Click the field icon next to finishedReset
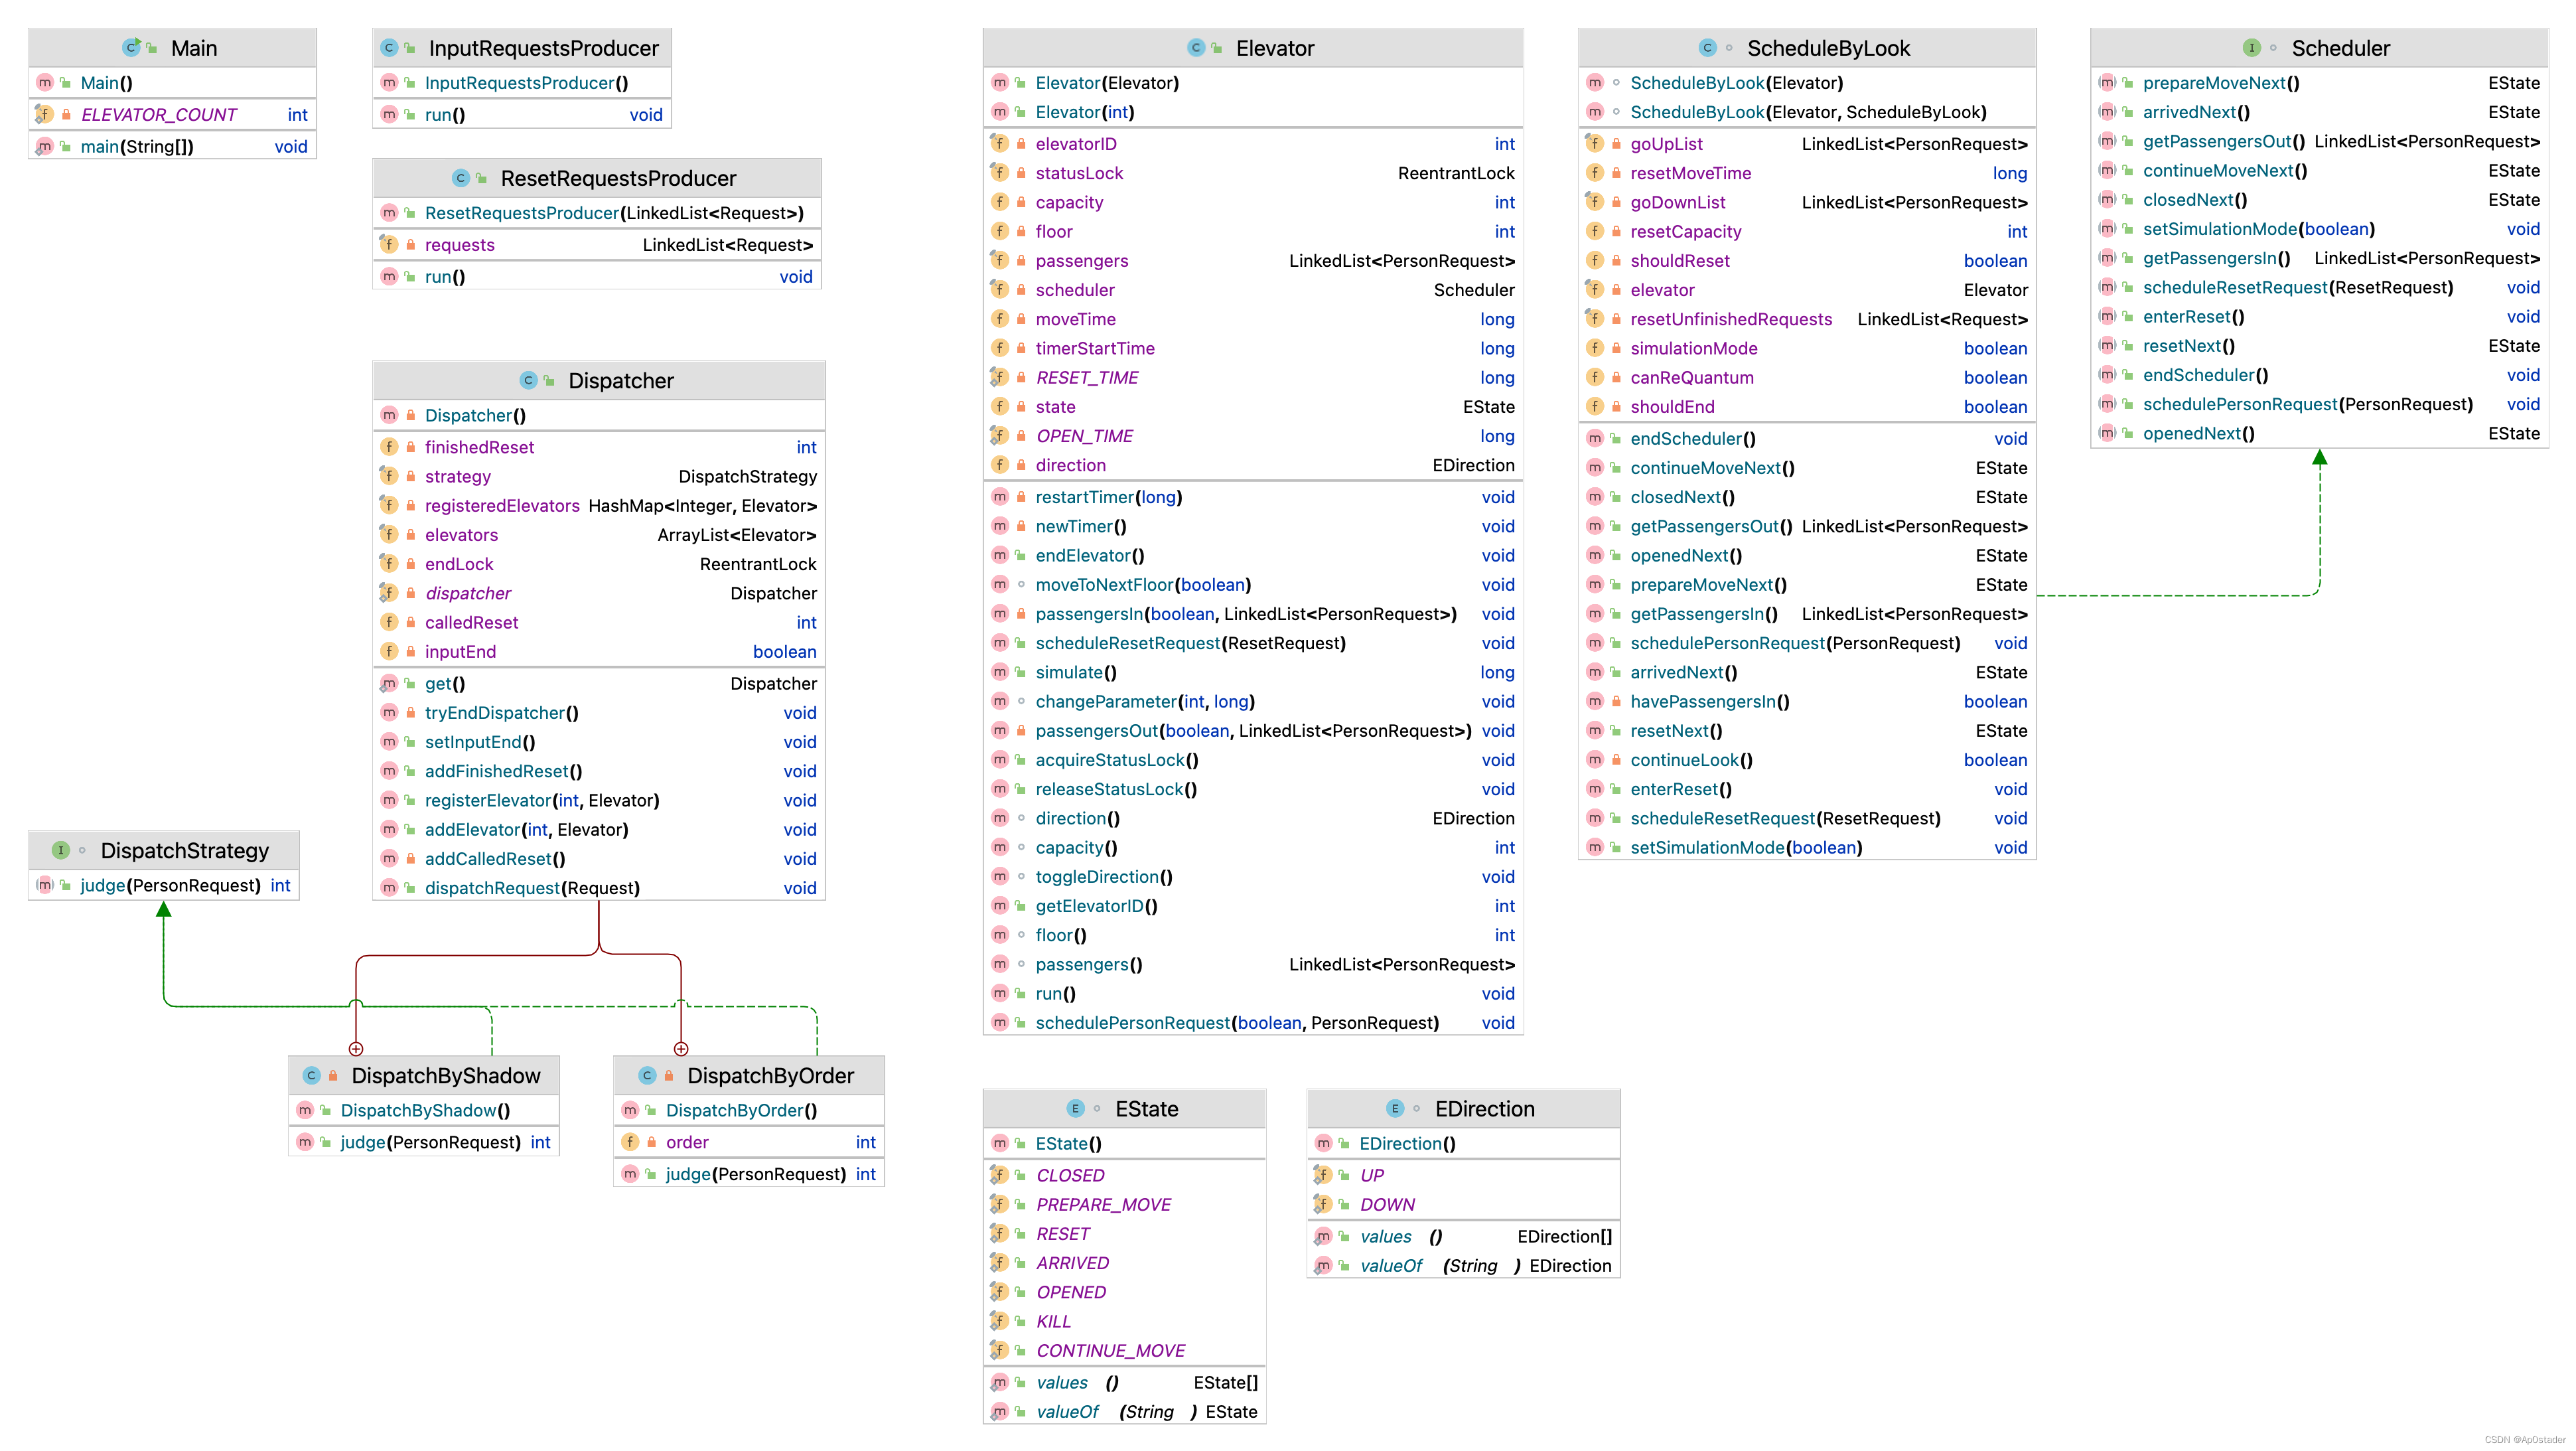The height and width of the screenshot is (1451, 2576). [389, 447]
